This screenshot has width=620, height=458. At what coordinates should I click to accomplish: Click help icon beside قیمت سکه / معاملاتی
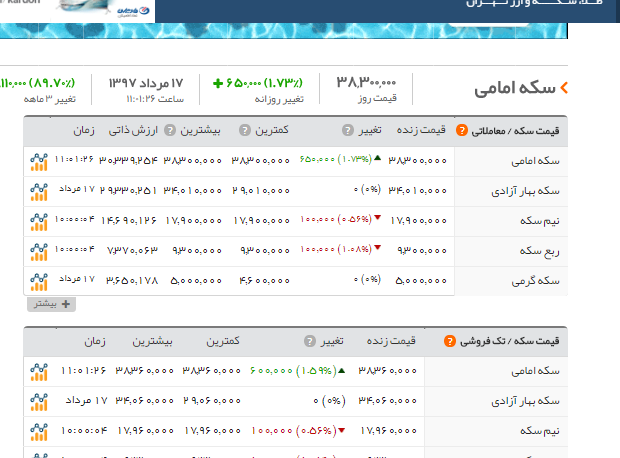coord(461,130)
